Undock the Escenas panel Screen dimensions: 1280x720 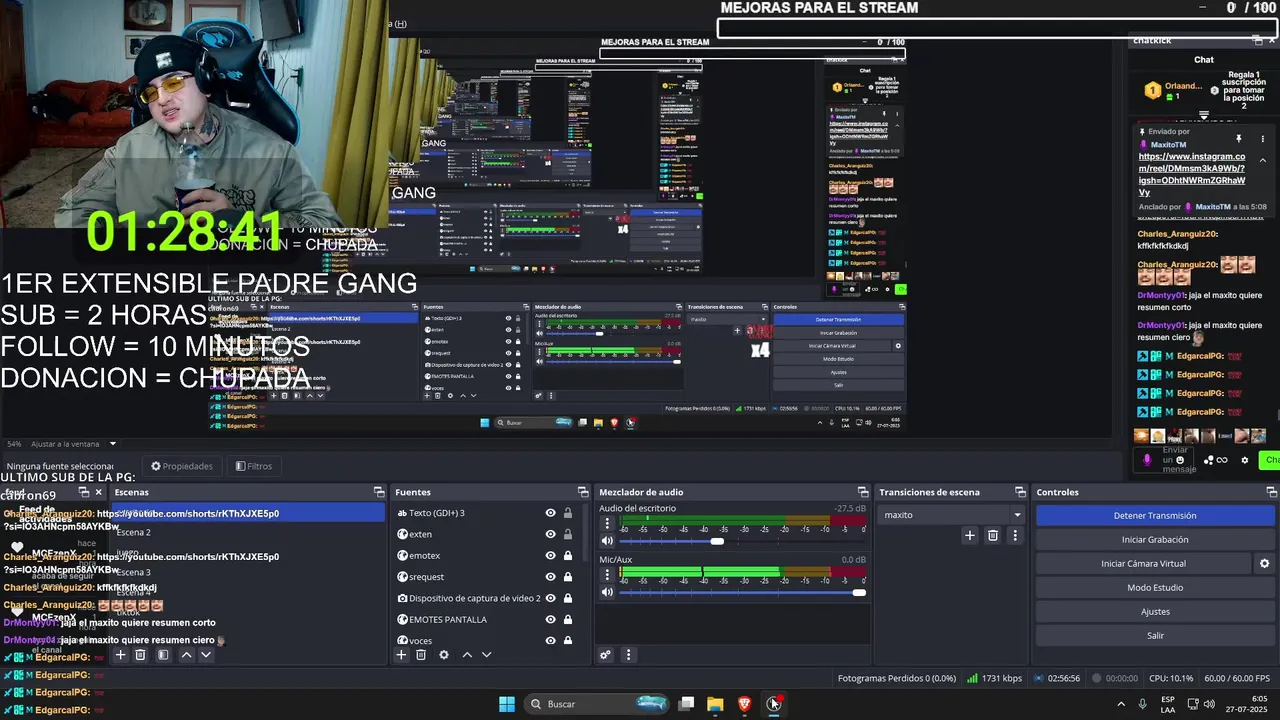[x=379, y=492]
